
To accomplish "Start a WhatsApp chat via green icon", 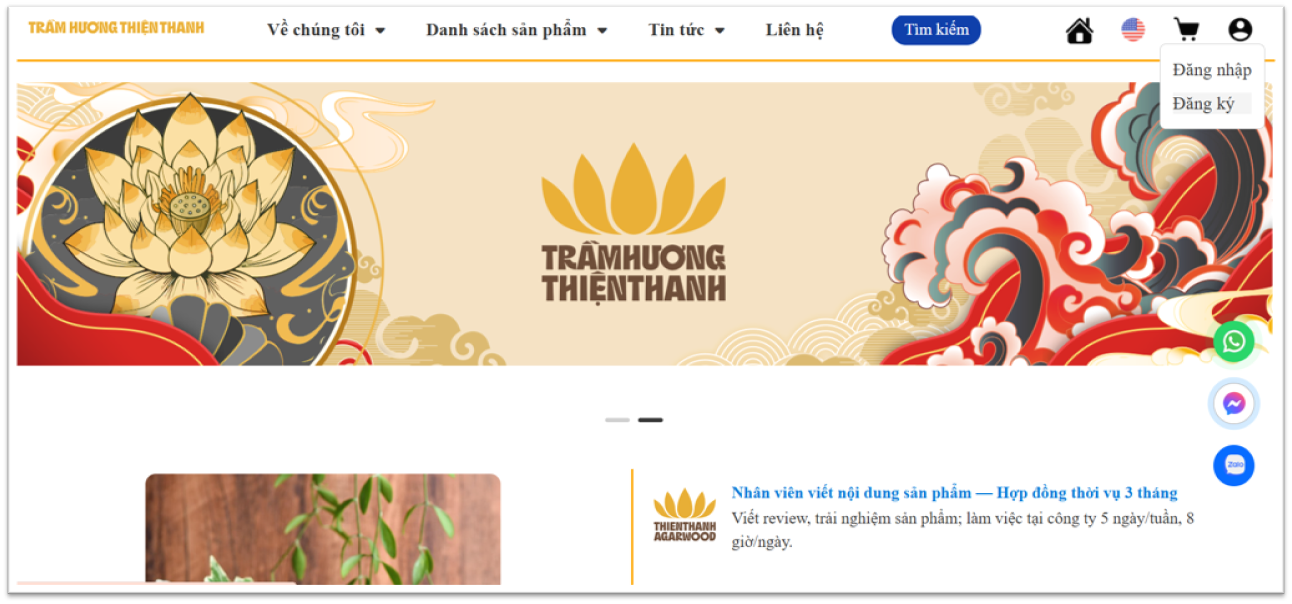I will (x=1234, y=341).
